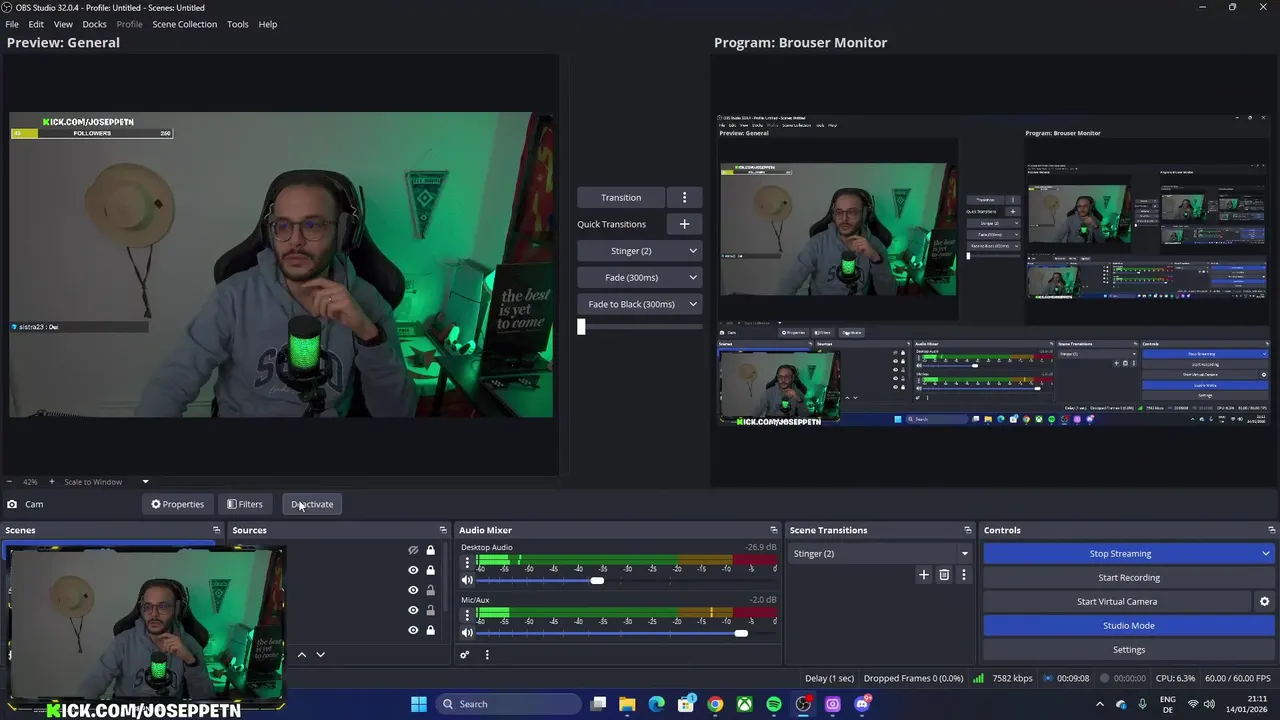Screen dimensions: 1280x720
Task: Add a scene transition with plus icon
Action: pos(924,575)
